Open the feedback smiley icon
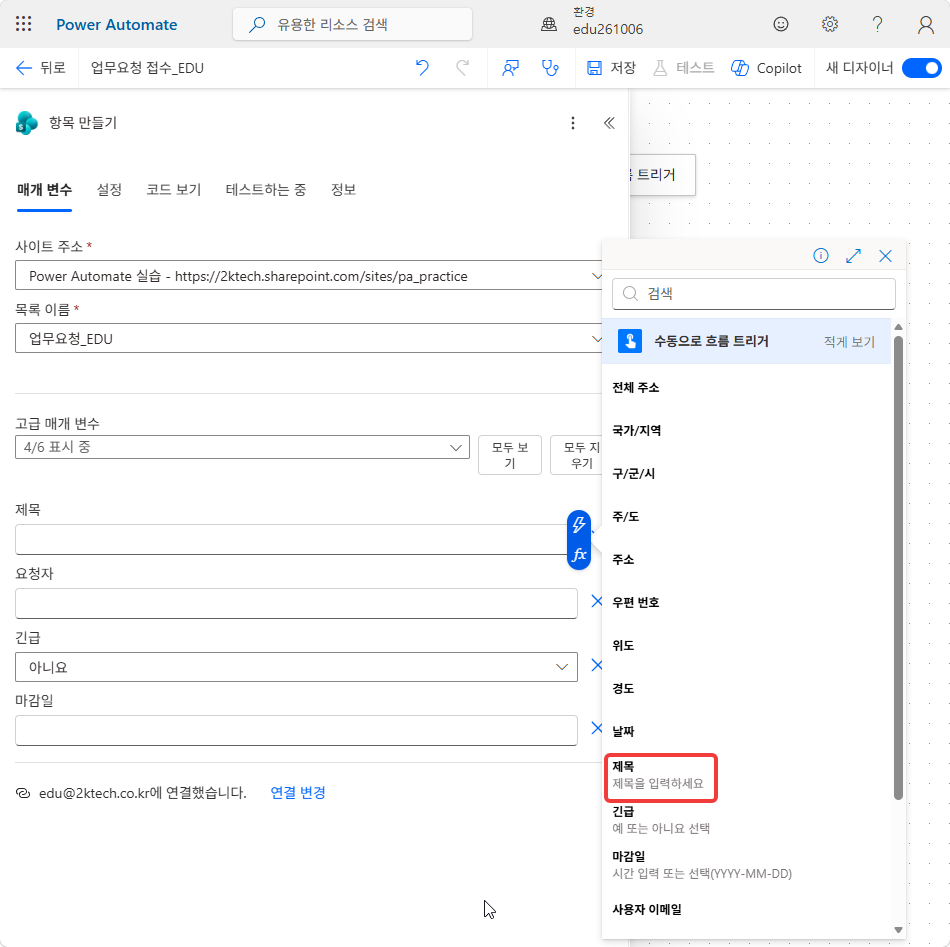This screenshot has height=947, width=950. pyautogui.click(x=781, y=24)
